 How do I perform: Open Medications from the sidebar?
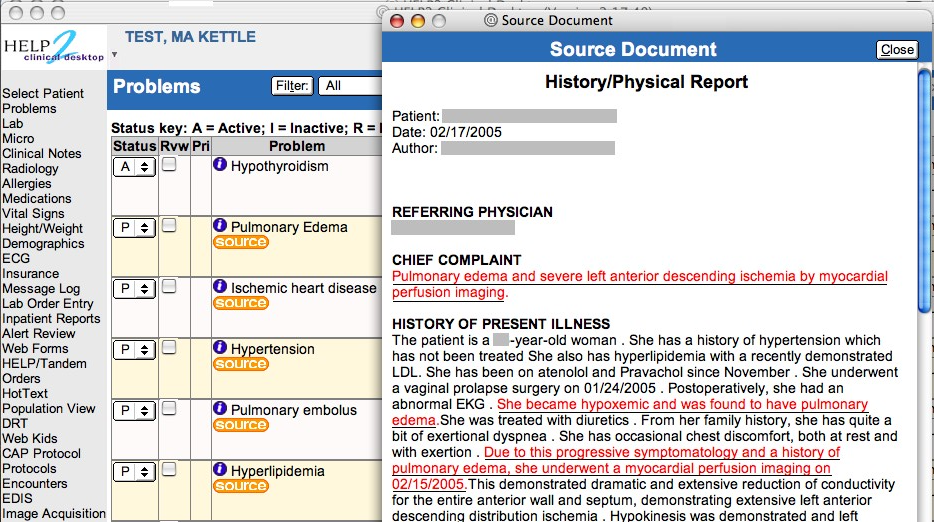click(37, 198)
